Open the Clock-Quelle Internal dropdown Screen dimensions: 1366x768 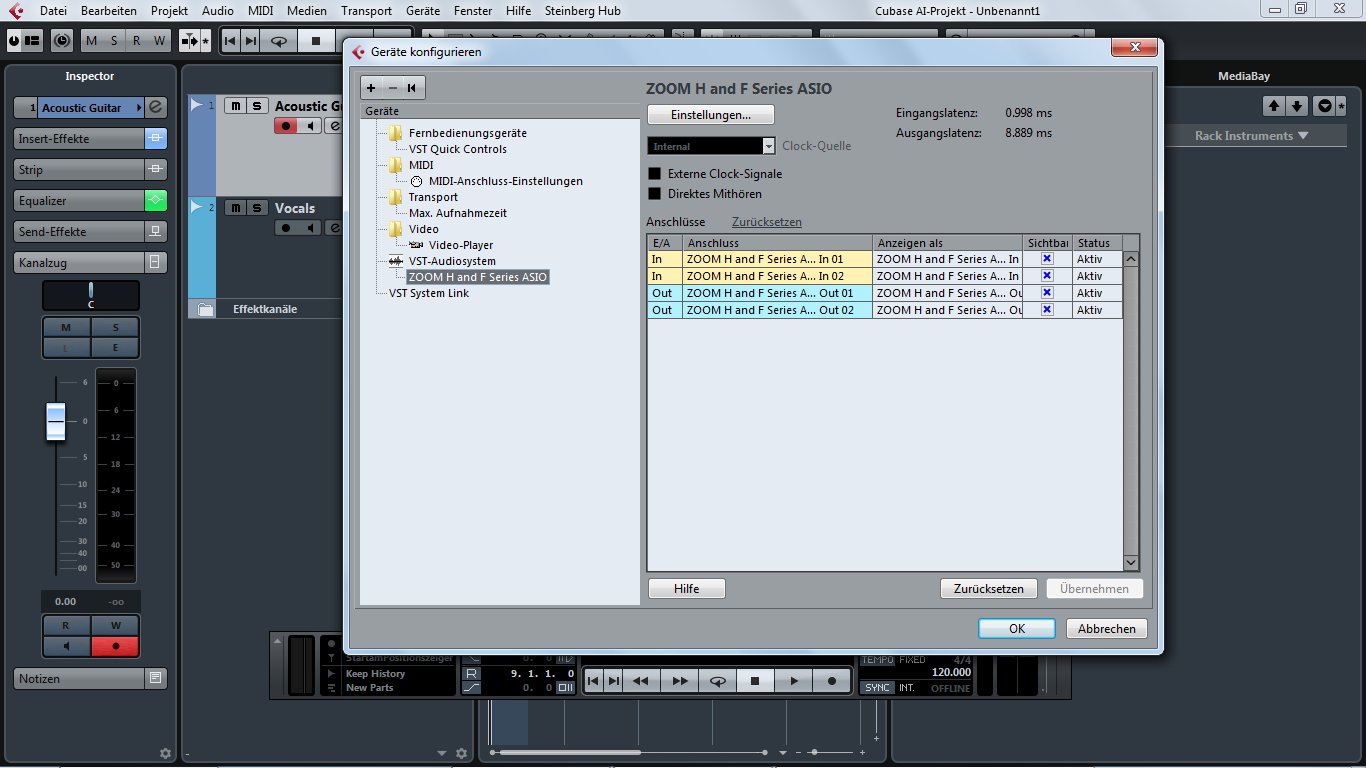[x=768, y=146]
